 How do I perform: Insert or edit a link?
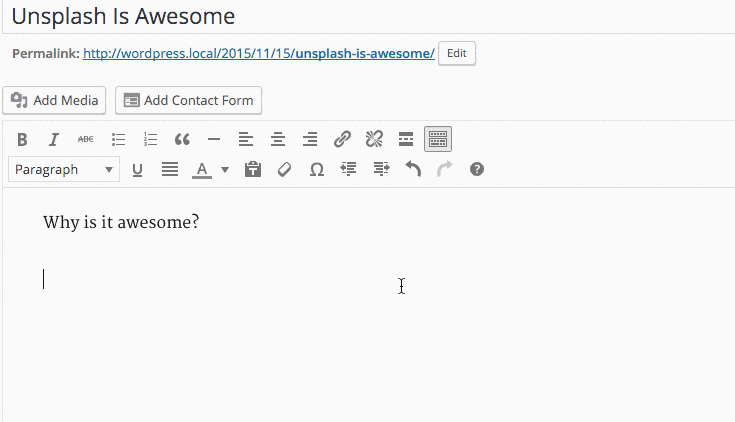tap(342, 139)
